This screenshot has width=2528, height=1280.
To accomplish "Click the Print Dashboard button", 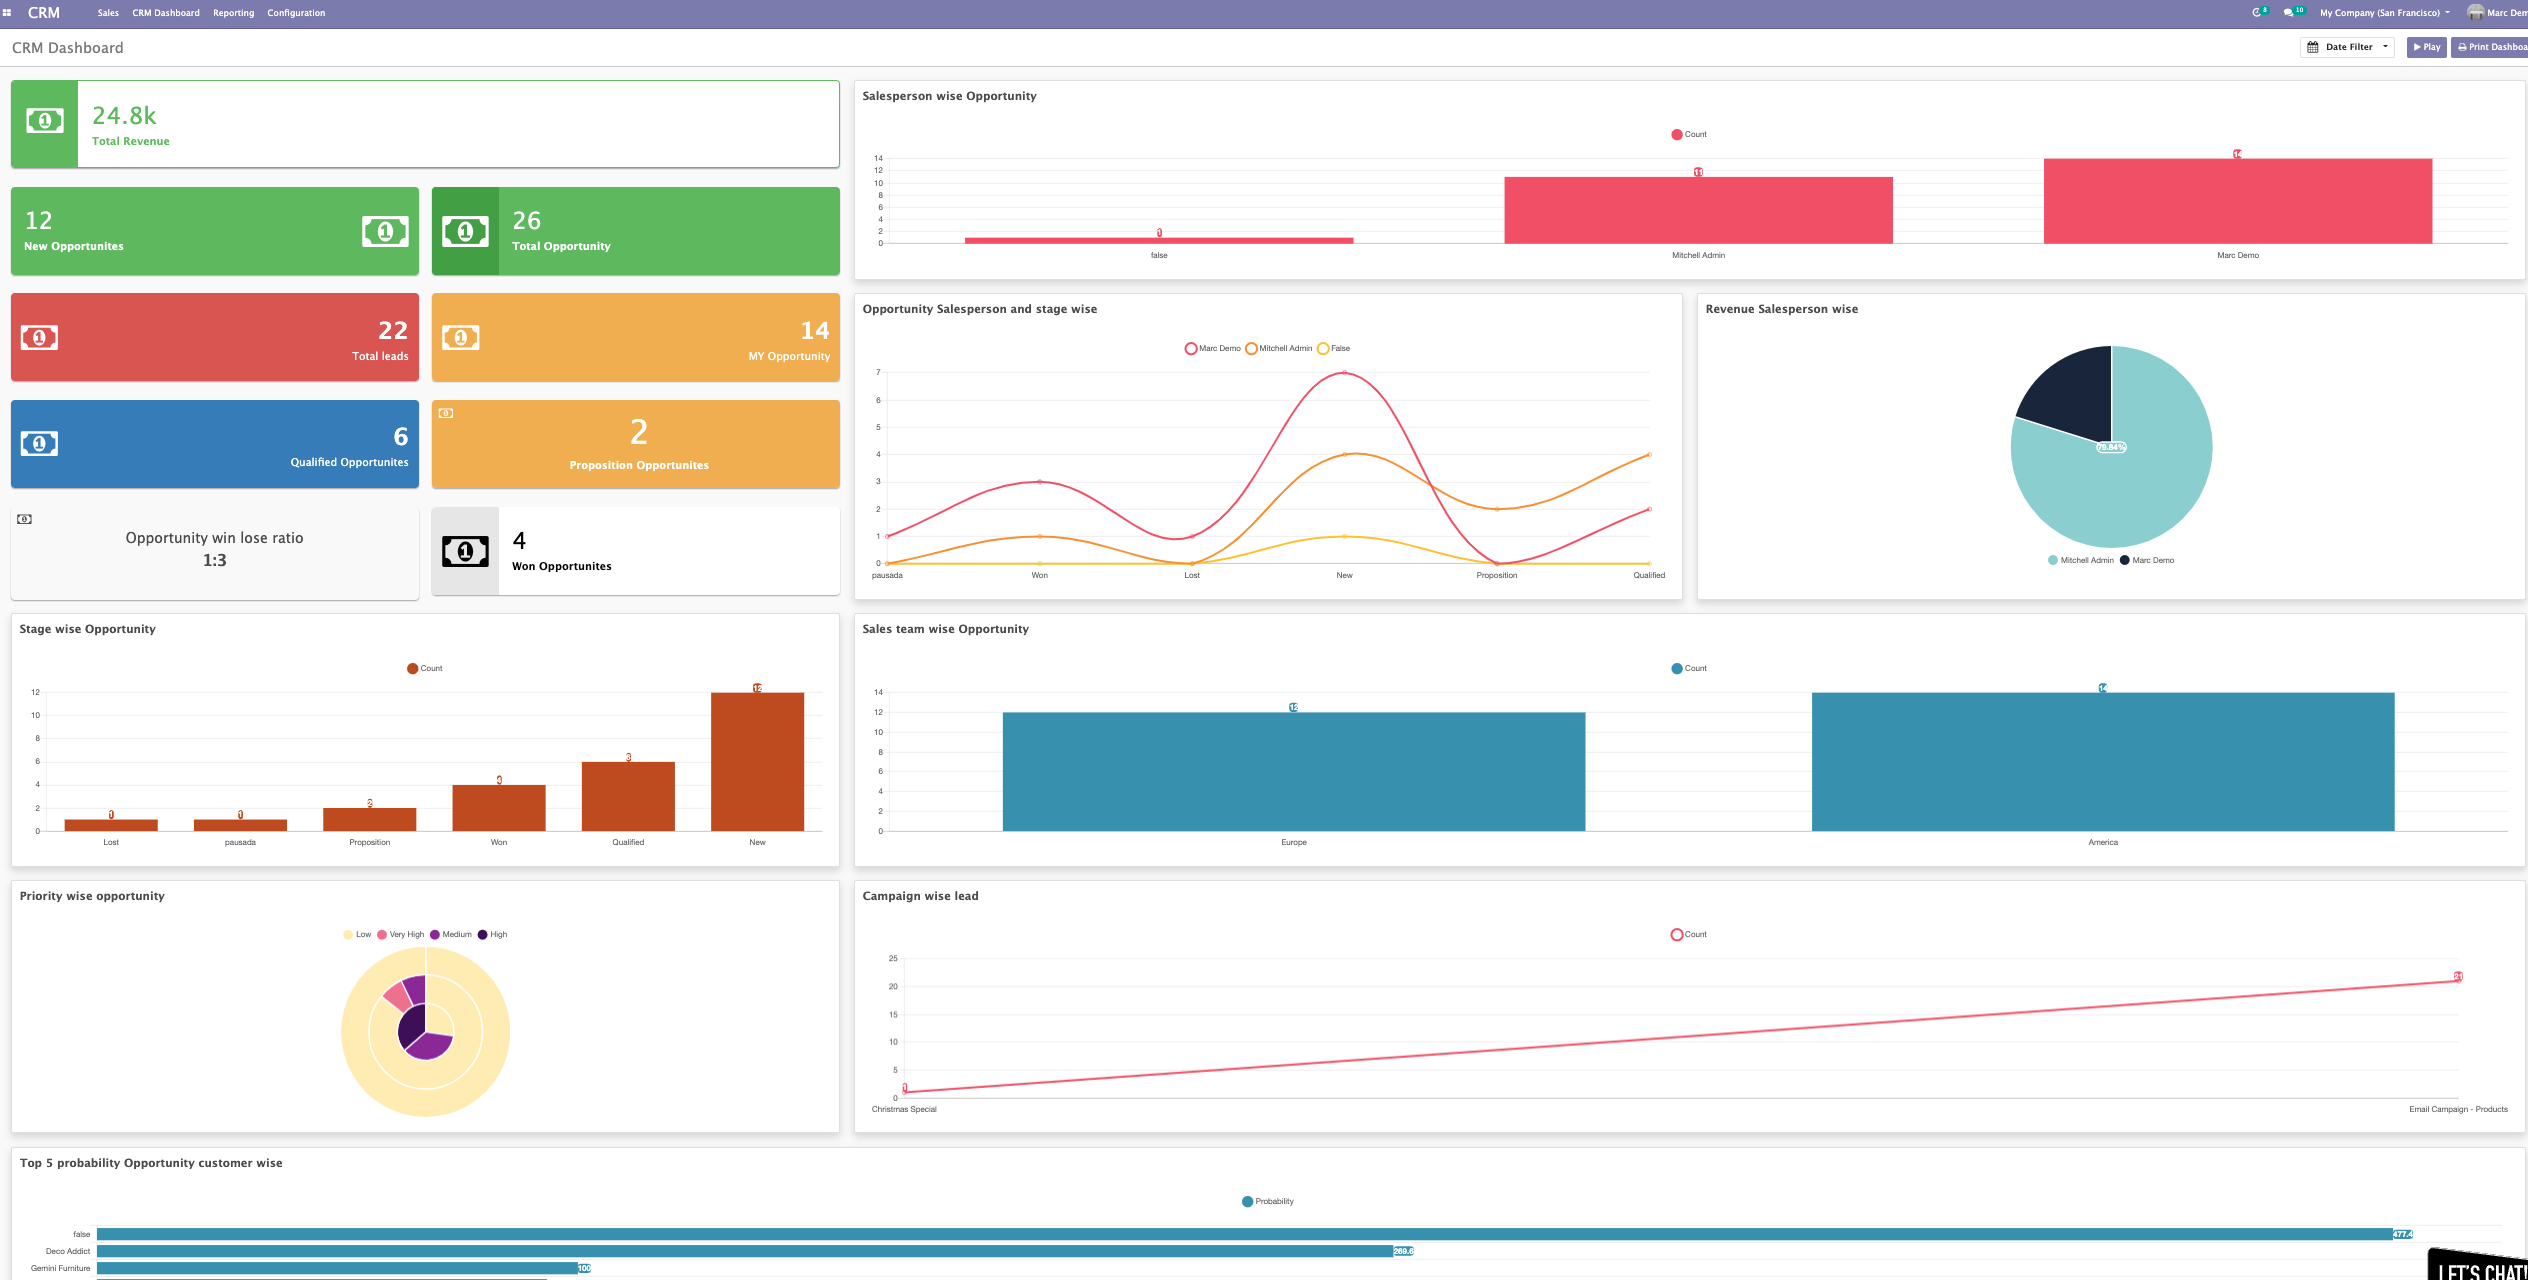I will coord(2490,47).
